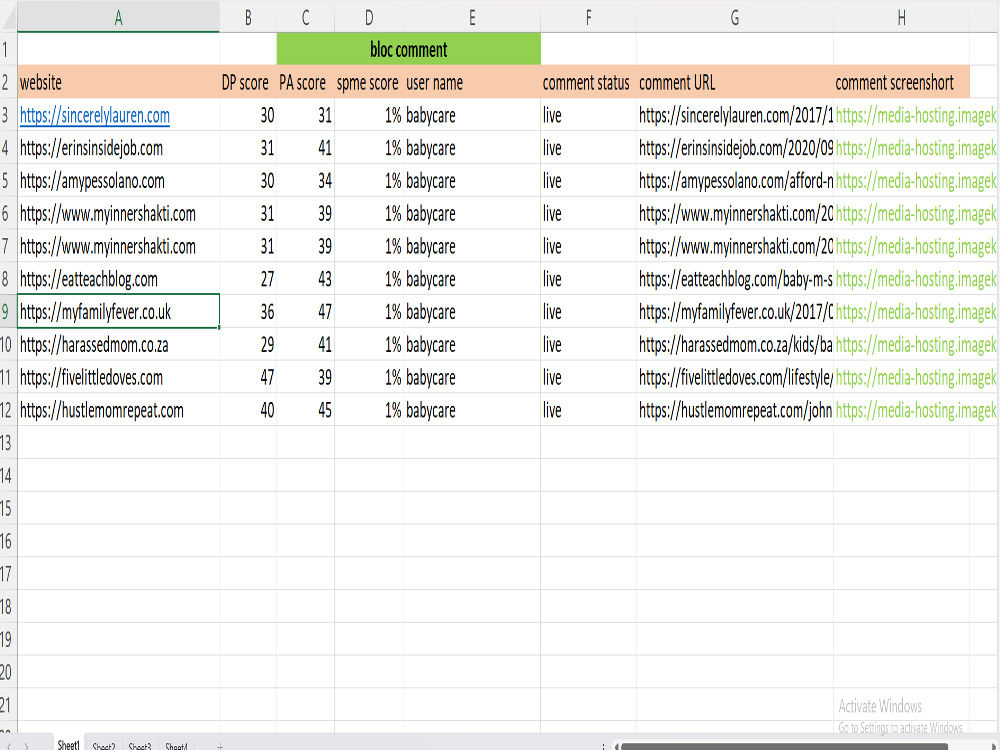Switch to the Sheet4 tab
The height and width of the screenshot is (750, 1000).
click(176, 746)
